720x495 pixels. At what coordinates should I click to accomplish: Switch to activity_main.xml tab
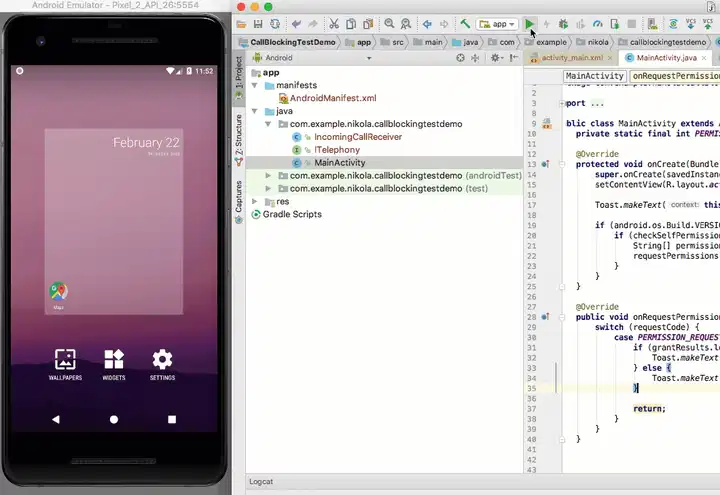click(571, 58)
